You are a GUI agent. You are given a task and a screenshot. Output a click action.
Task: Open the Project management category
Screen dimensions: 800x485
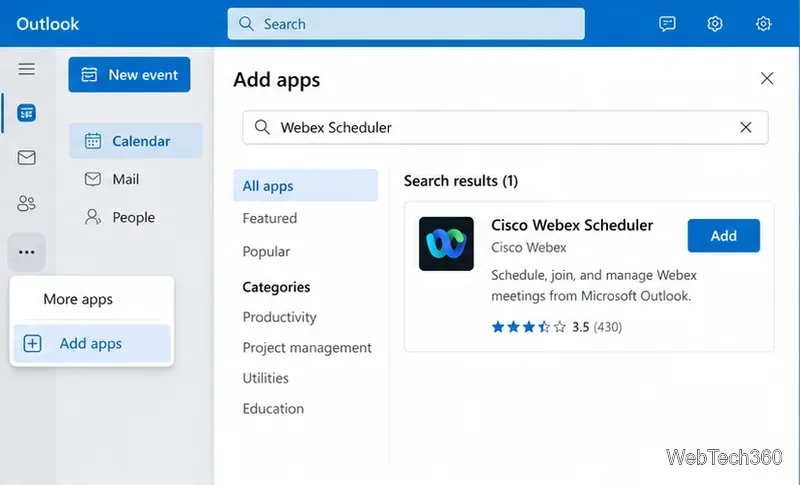307,348
